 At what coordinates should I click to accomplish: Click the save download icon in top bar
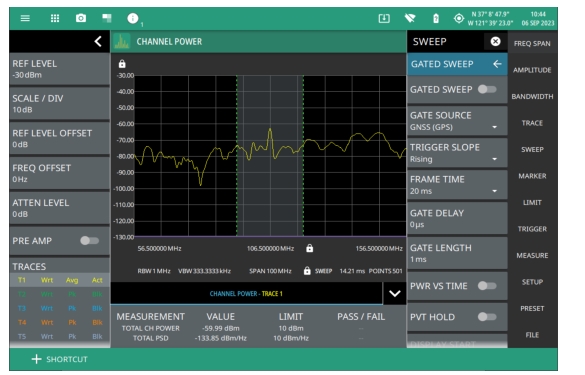coord(384,18)
